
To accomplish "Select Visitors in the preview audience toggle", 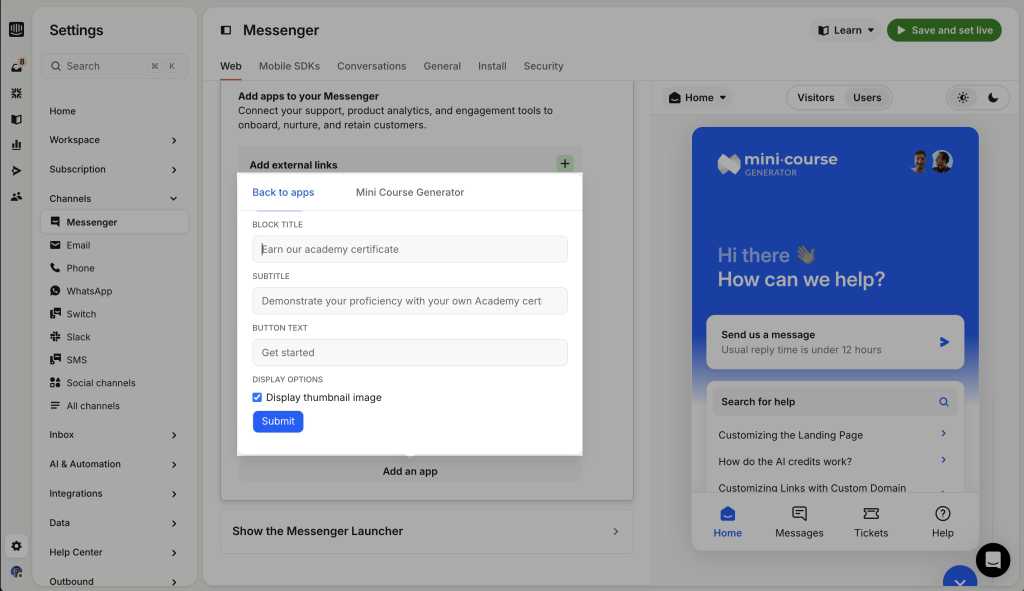I will (x=815, y=97).
